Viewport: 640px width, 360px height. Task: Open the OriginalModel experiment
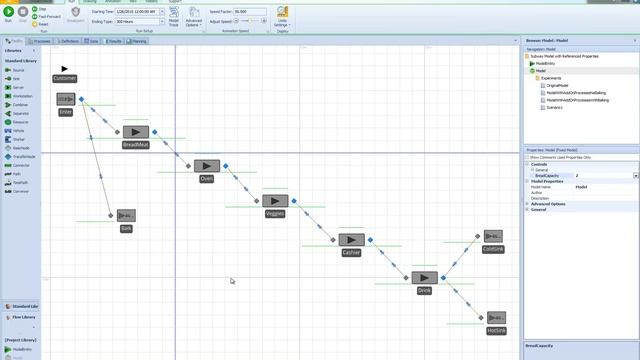[x=554, y=86]
